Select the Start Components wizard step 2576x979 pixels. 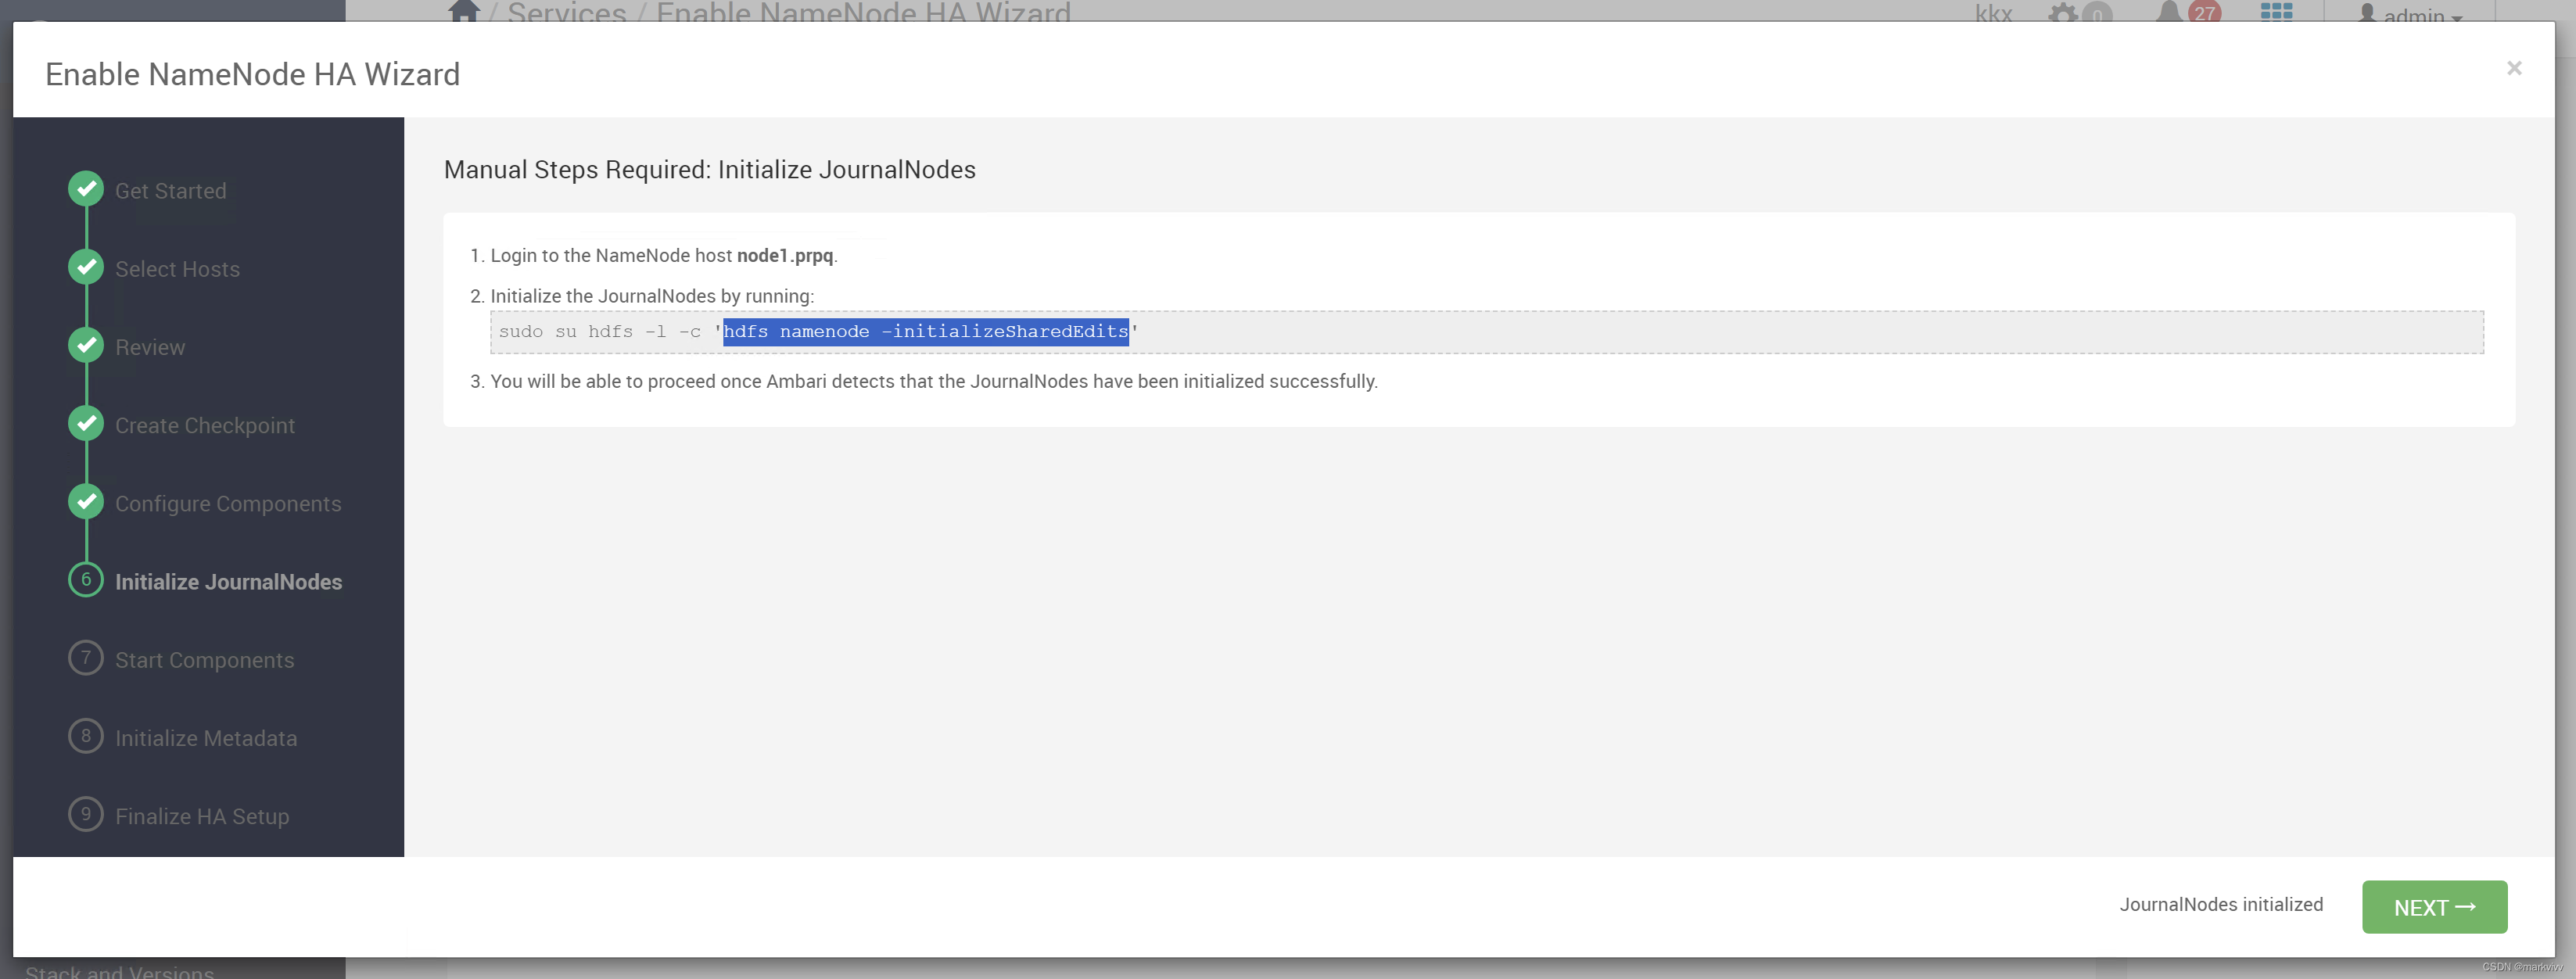click(204, 660)
